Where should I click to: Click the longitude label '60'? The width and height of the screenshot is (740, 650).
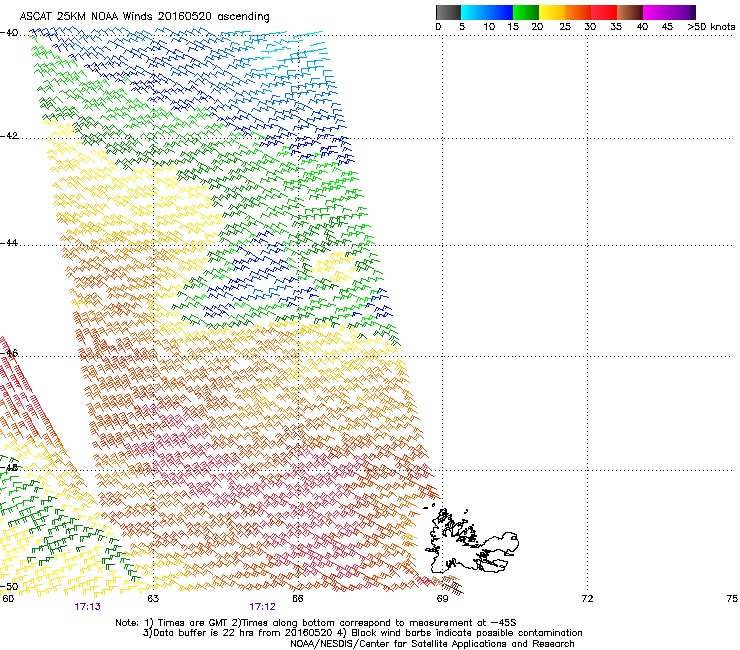point(8,599)
